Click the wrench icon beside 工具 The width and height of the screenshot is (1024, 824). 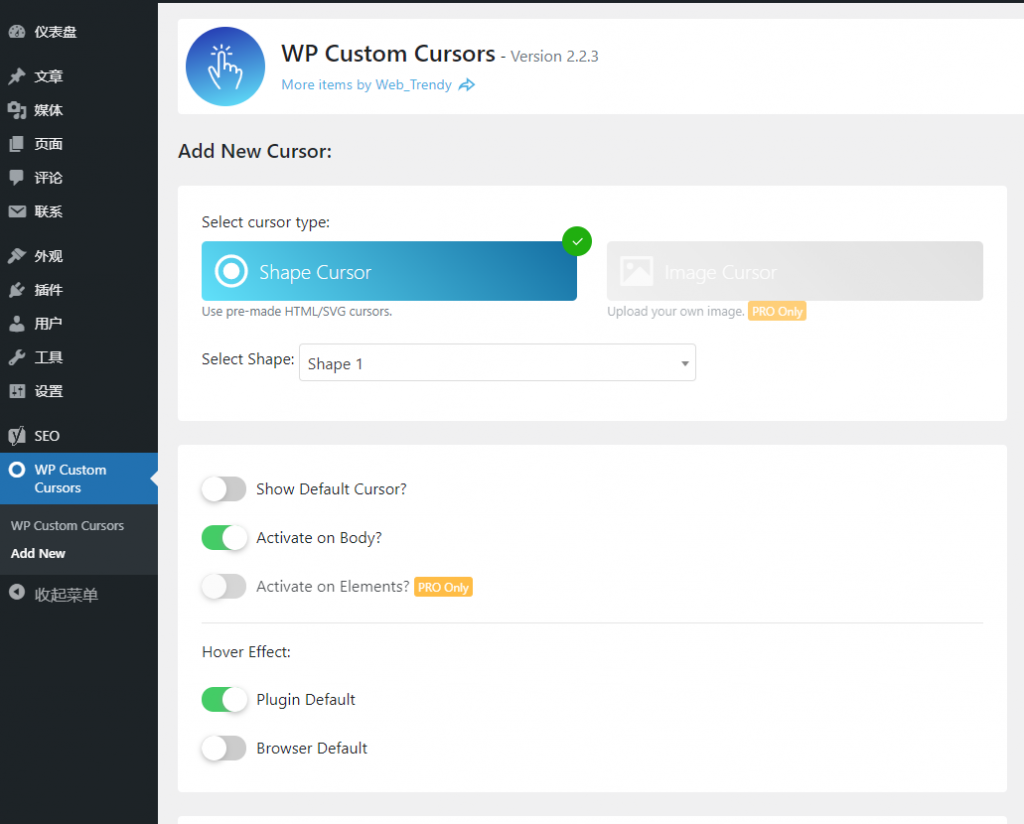click(17, 357)
